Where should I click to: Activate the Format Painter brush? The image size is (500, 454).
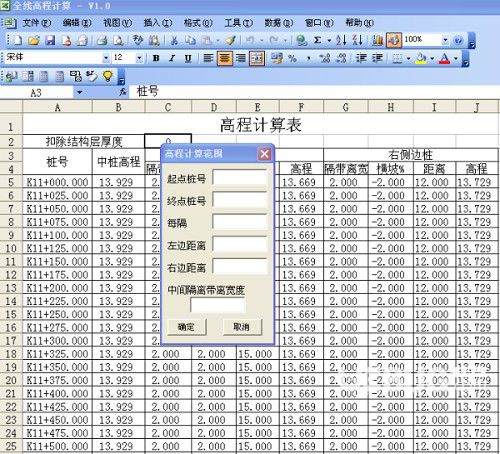pyautogui.click(x=230, y=41)
